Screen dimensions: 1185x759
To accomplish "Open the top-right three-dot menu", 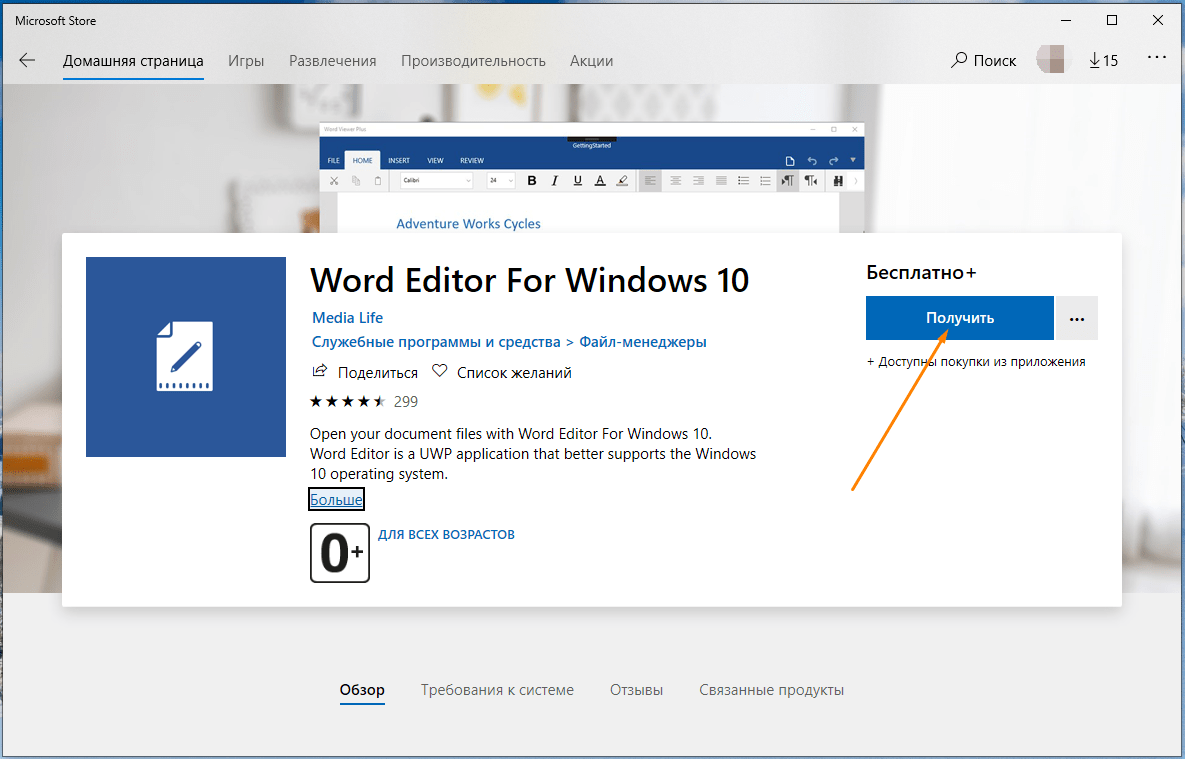I will [x=1157, y=57].
